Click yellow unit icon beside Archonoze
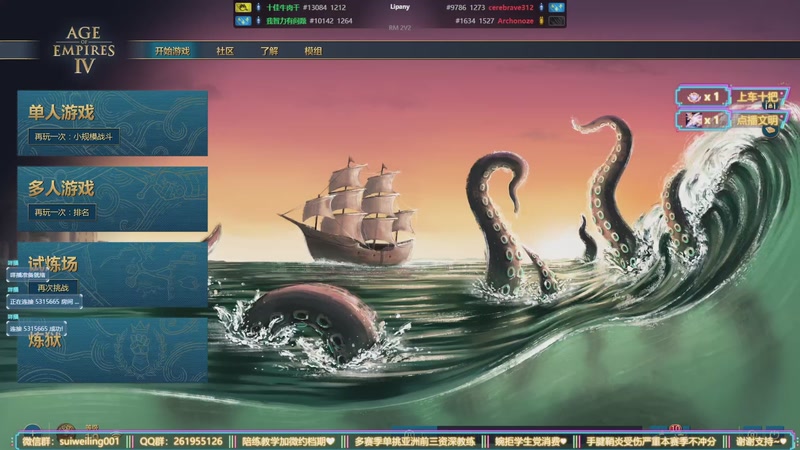This screenshot has height=450, width=800. click(541, 21)
